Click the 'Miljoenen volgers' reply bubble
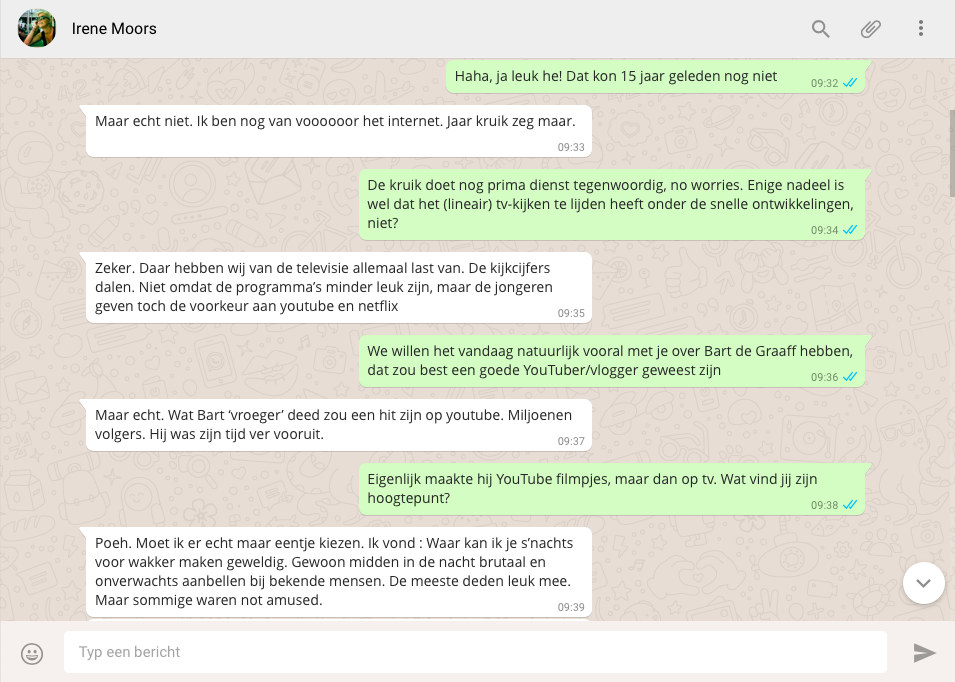The width and height of the screenshot is (955, 682). [x=338, y=425]
